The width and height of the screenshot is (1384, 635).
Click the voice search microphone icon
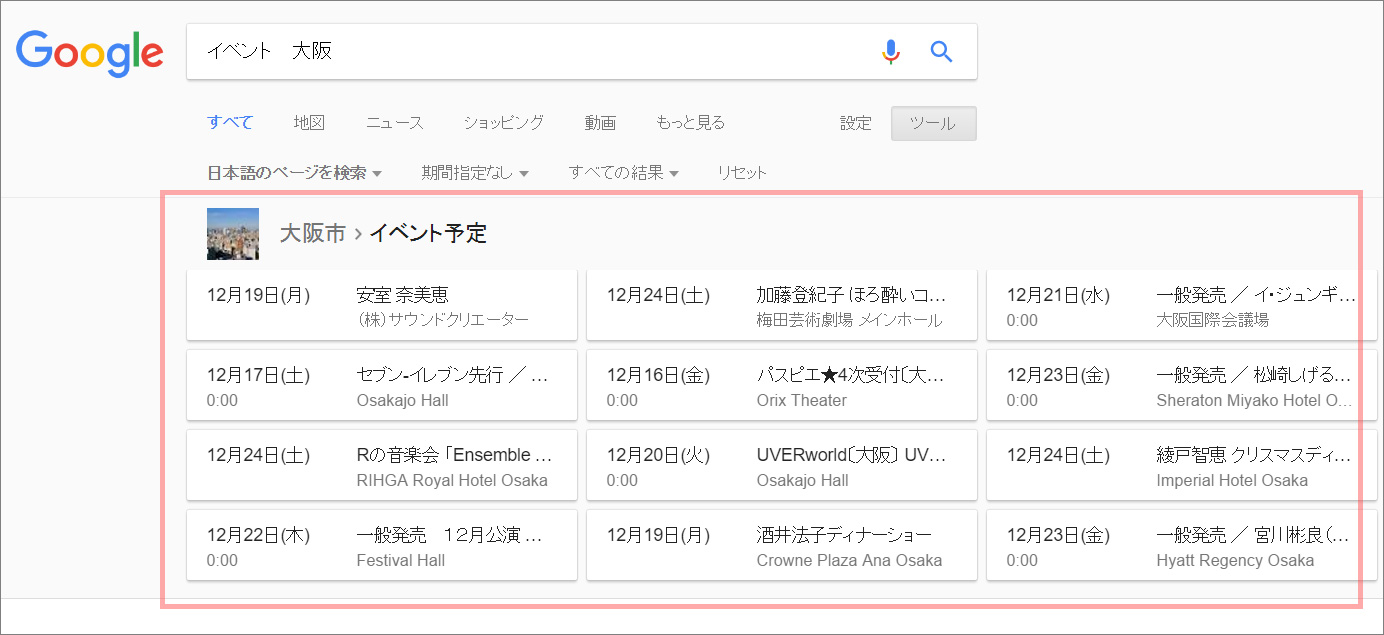click(x=890, y=51)
